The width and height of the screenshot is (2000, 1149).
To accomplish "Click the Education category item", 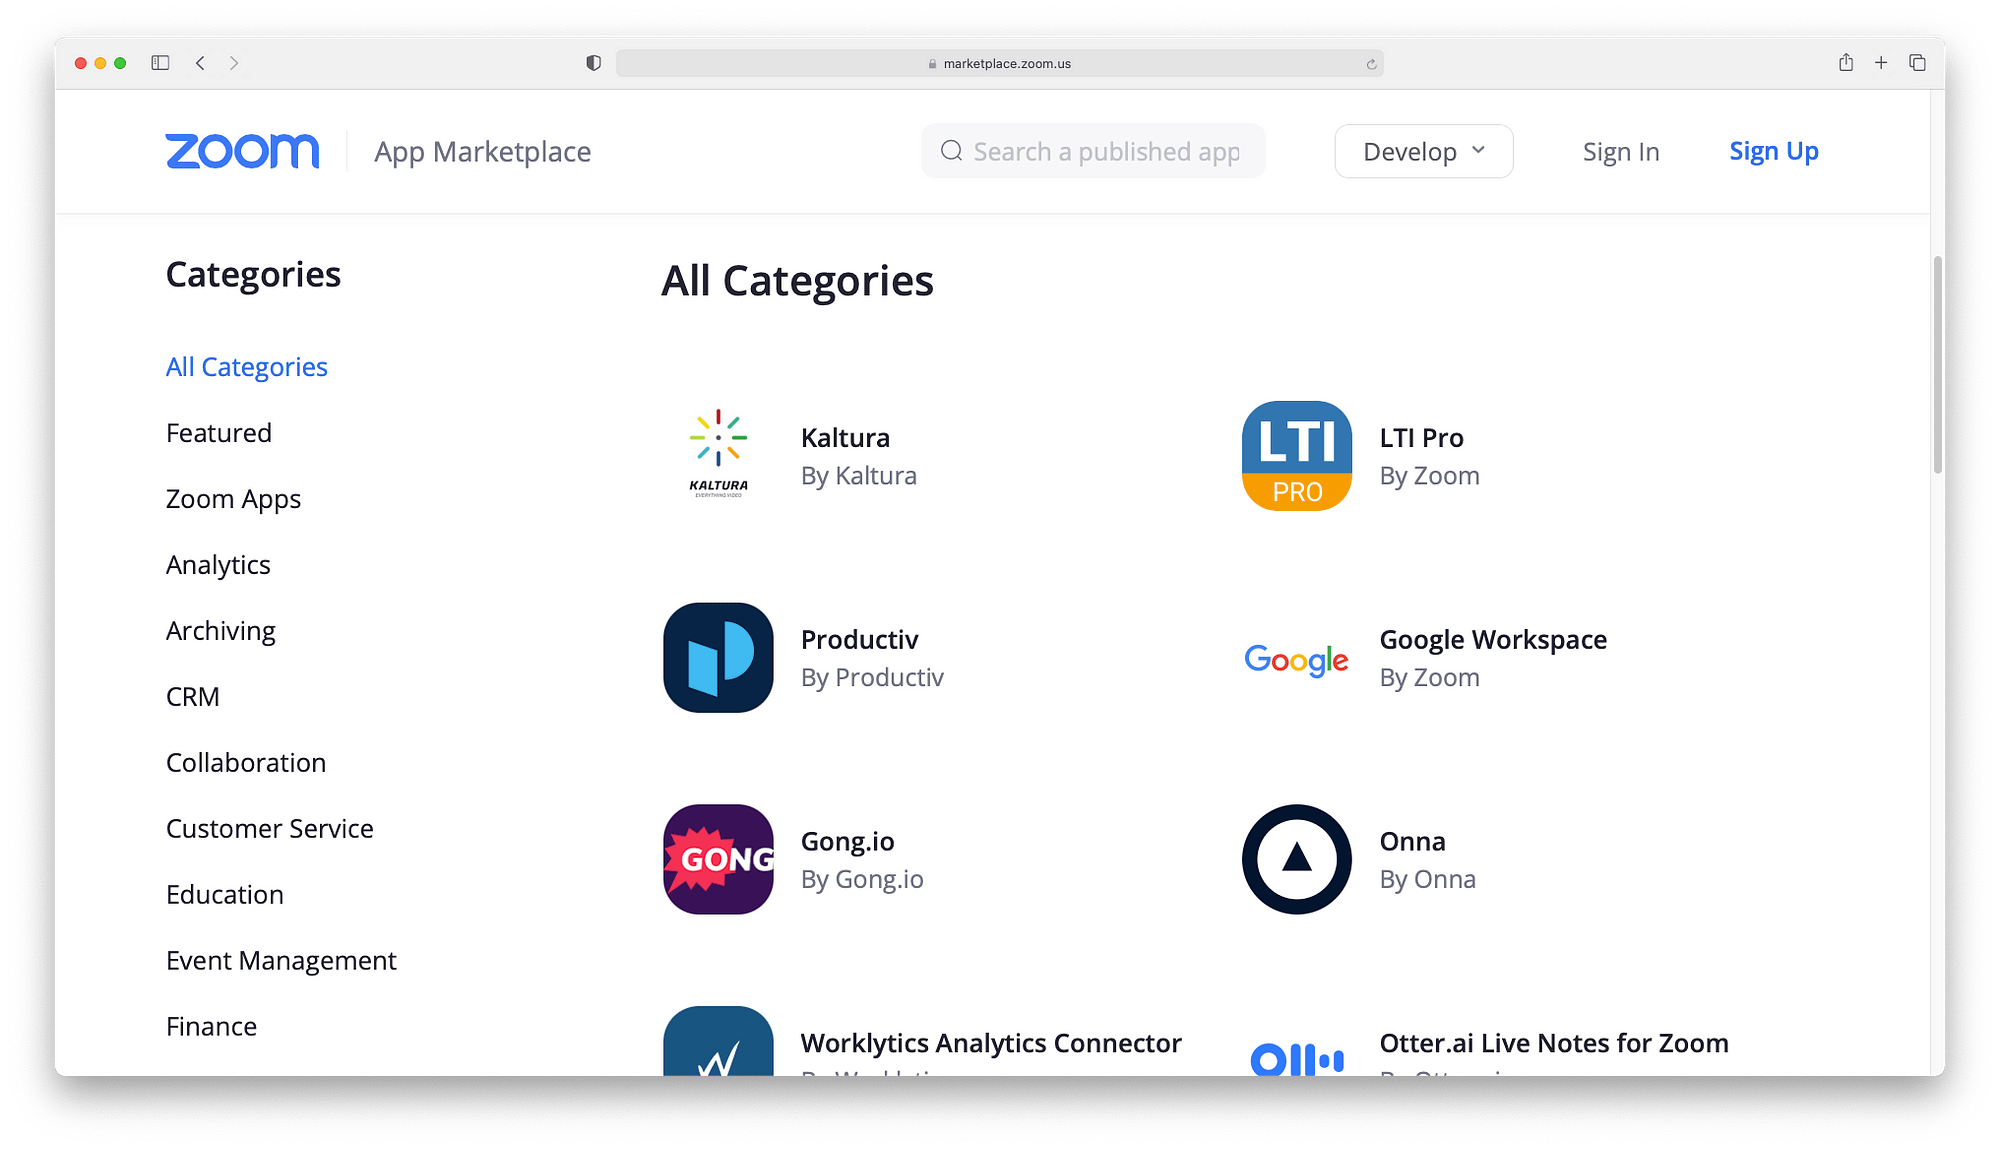I will [224, 893].
